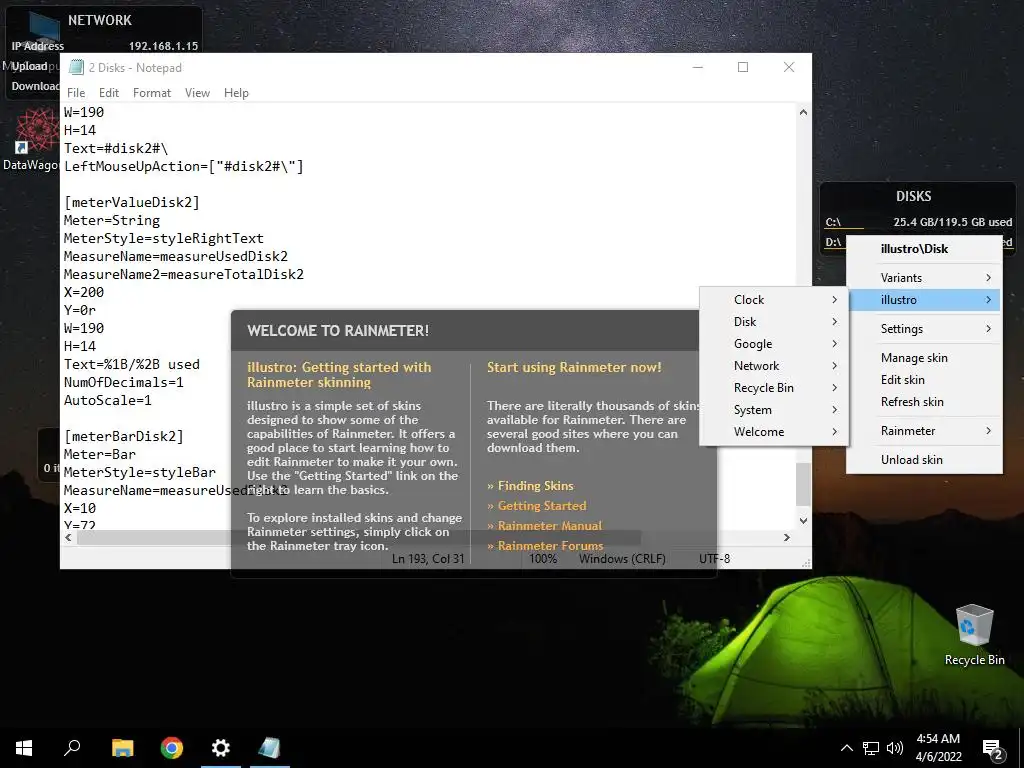
Task: Expand Welcome skin folder
Action: tap(774, 432)
